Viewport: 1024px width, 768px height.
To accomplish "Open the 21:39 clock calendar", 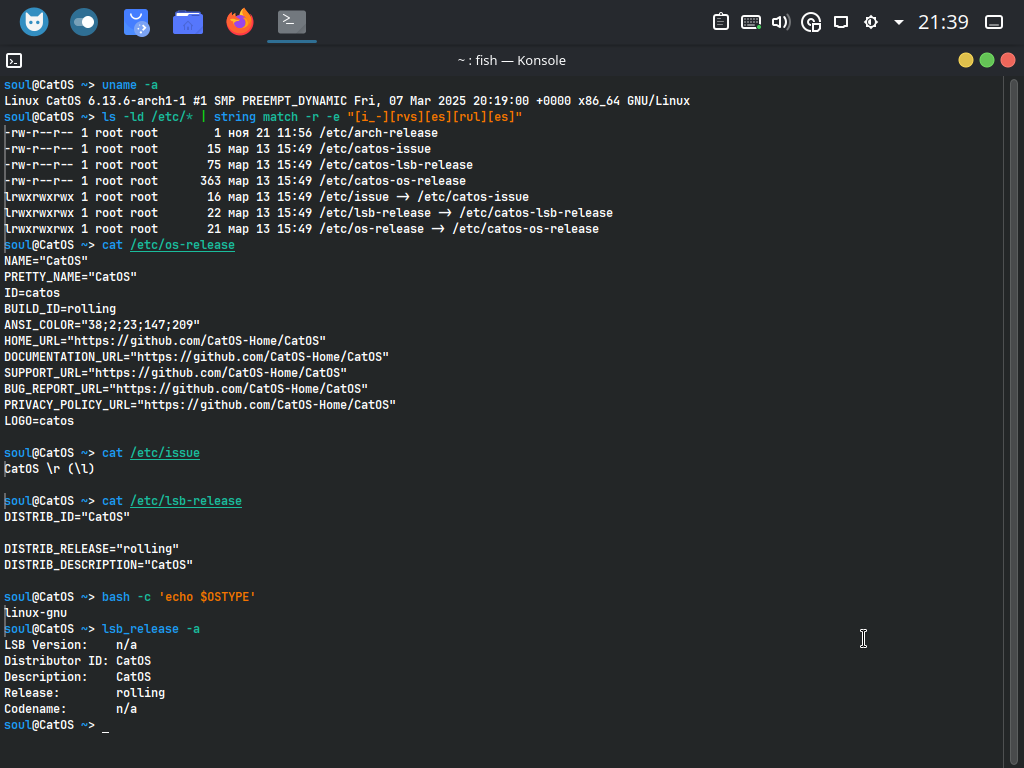I will [x=943, y=22].
